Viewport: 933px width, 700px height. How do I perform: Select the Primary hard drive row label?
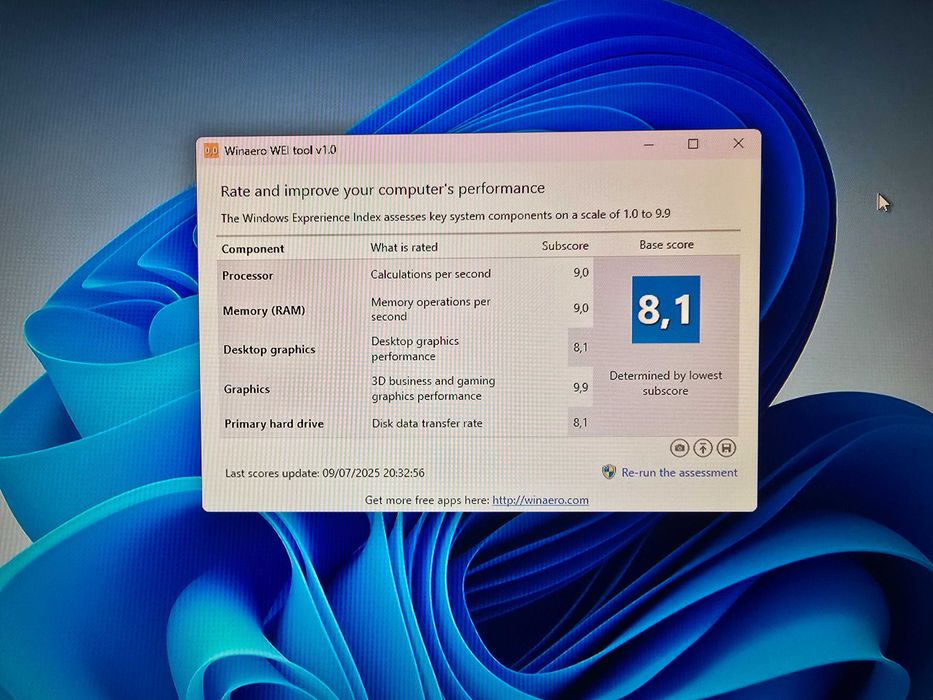pyautogui.click(x=274, y=424)
